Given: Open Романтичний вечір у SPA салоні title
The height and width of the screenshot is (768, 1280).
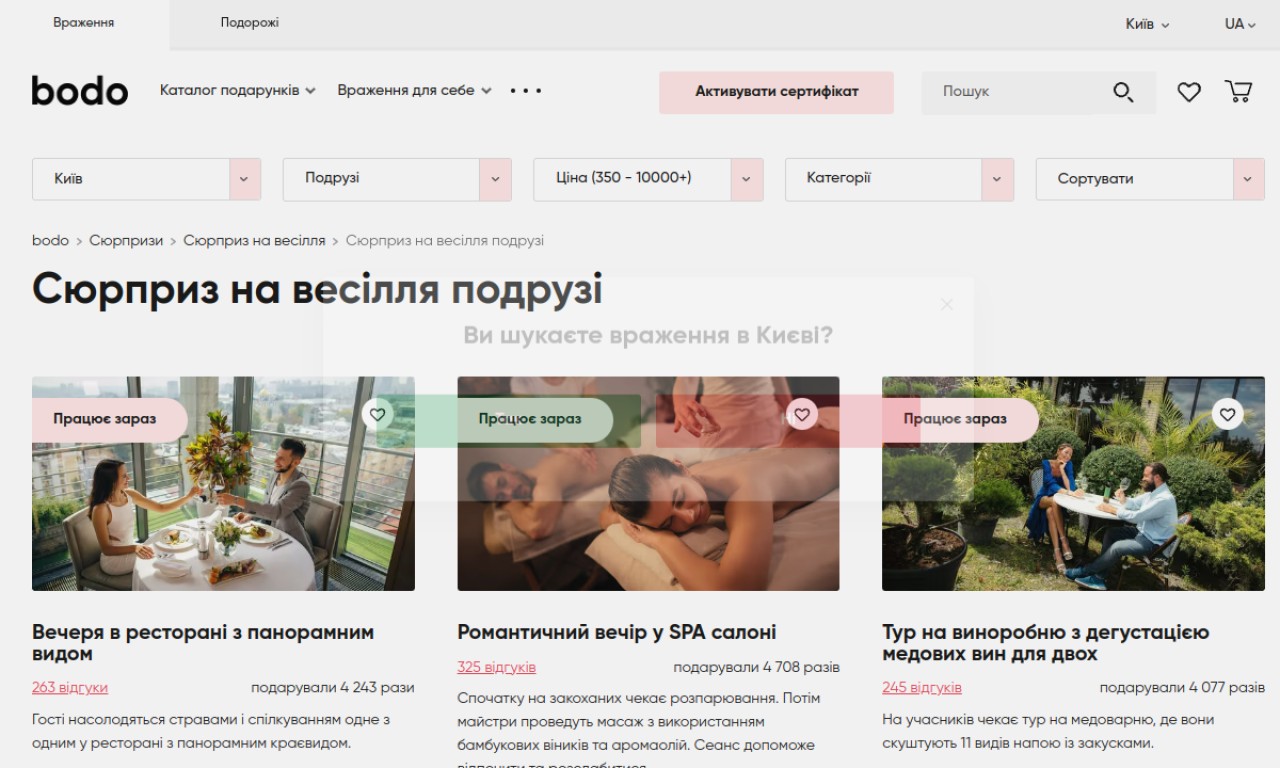Looking at the screenshot, I should pos(617,632).
